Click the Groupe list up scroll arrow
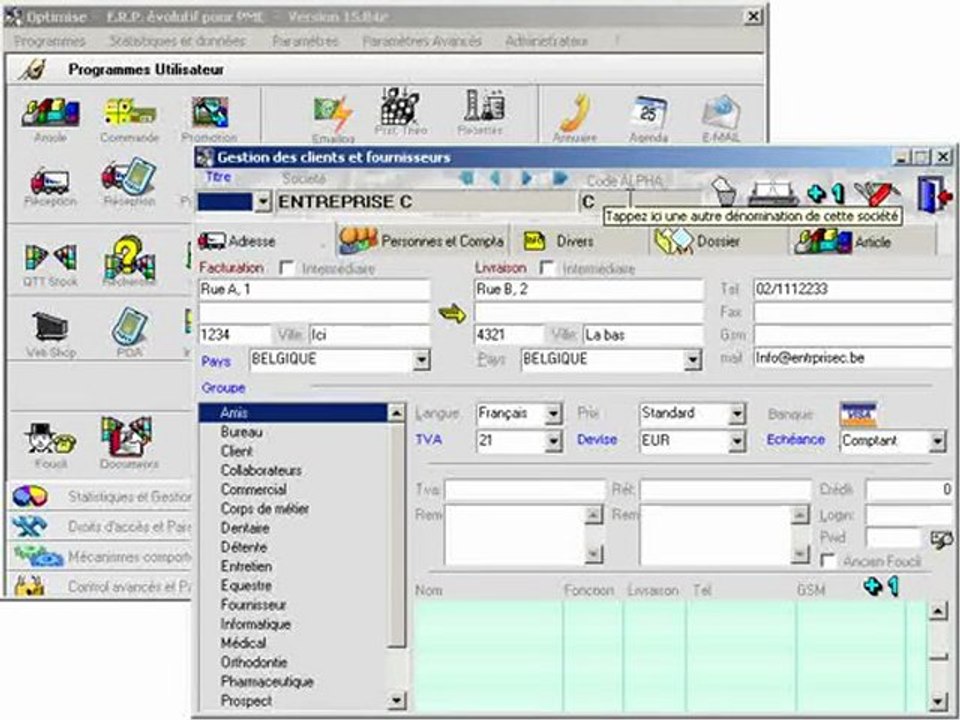 397,413
